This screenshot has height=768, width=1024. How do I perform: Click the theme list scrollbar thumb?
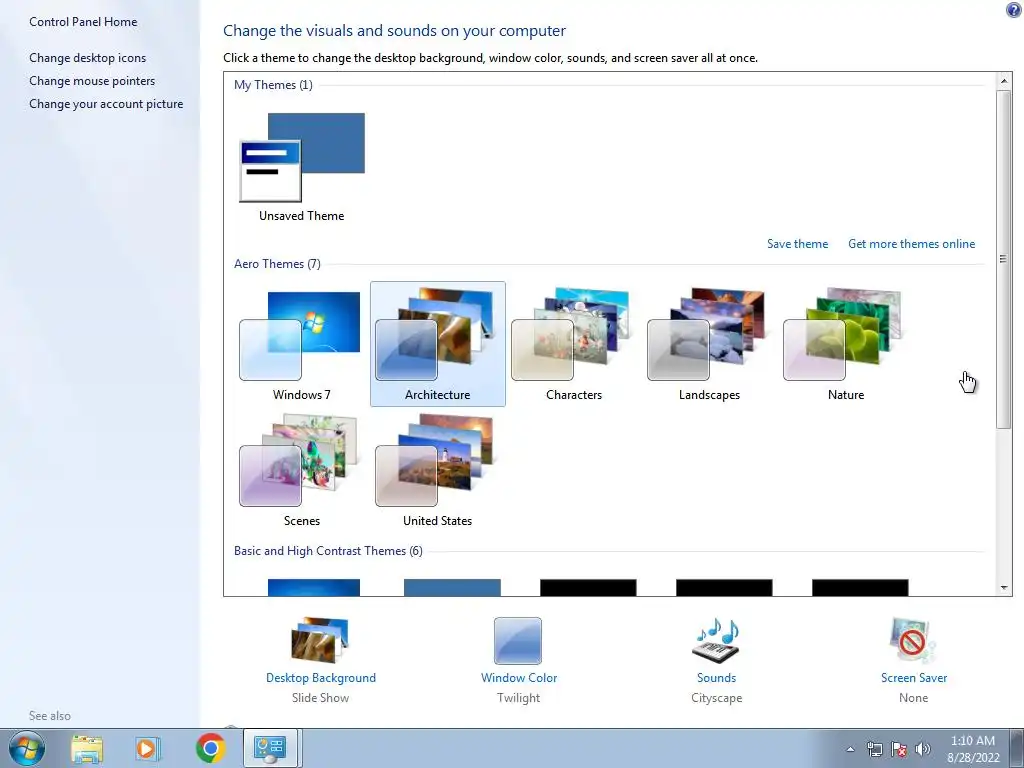tap(1004, 259)
